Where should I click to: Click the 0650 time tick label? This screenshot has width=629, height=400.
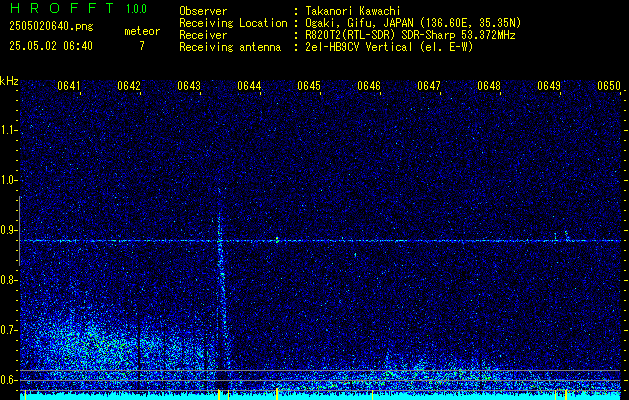click(x=609, y=86)
